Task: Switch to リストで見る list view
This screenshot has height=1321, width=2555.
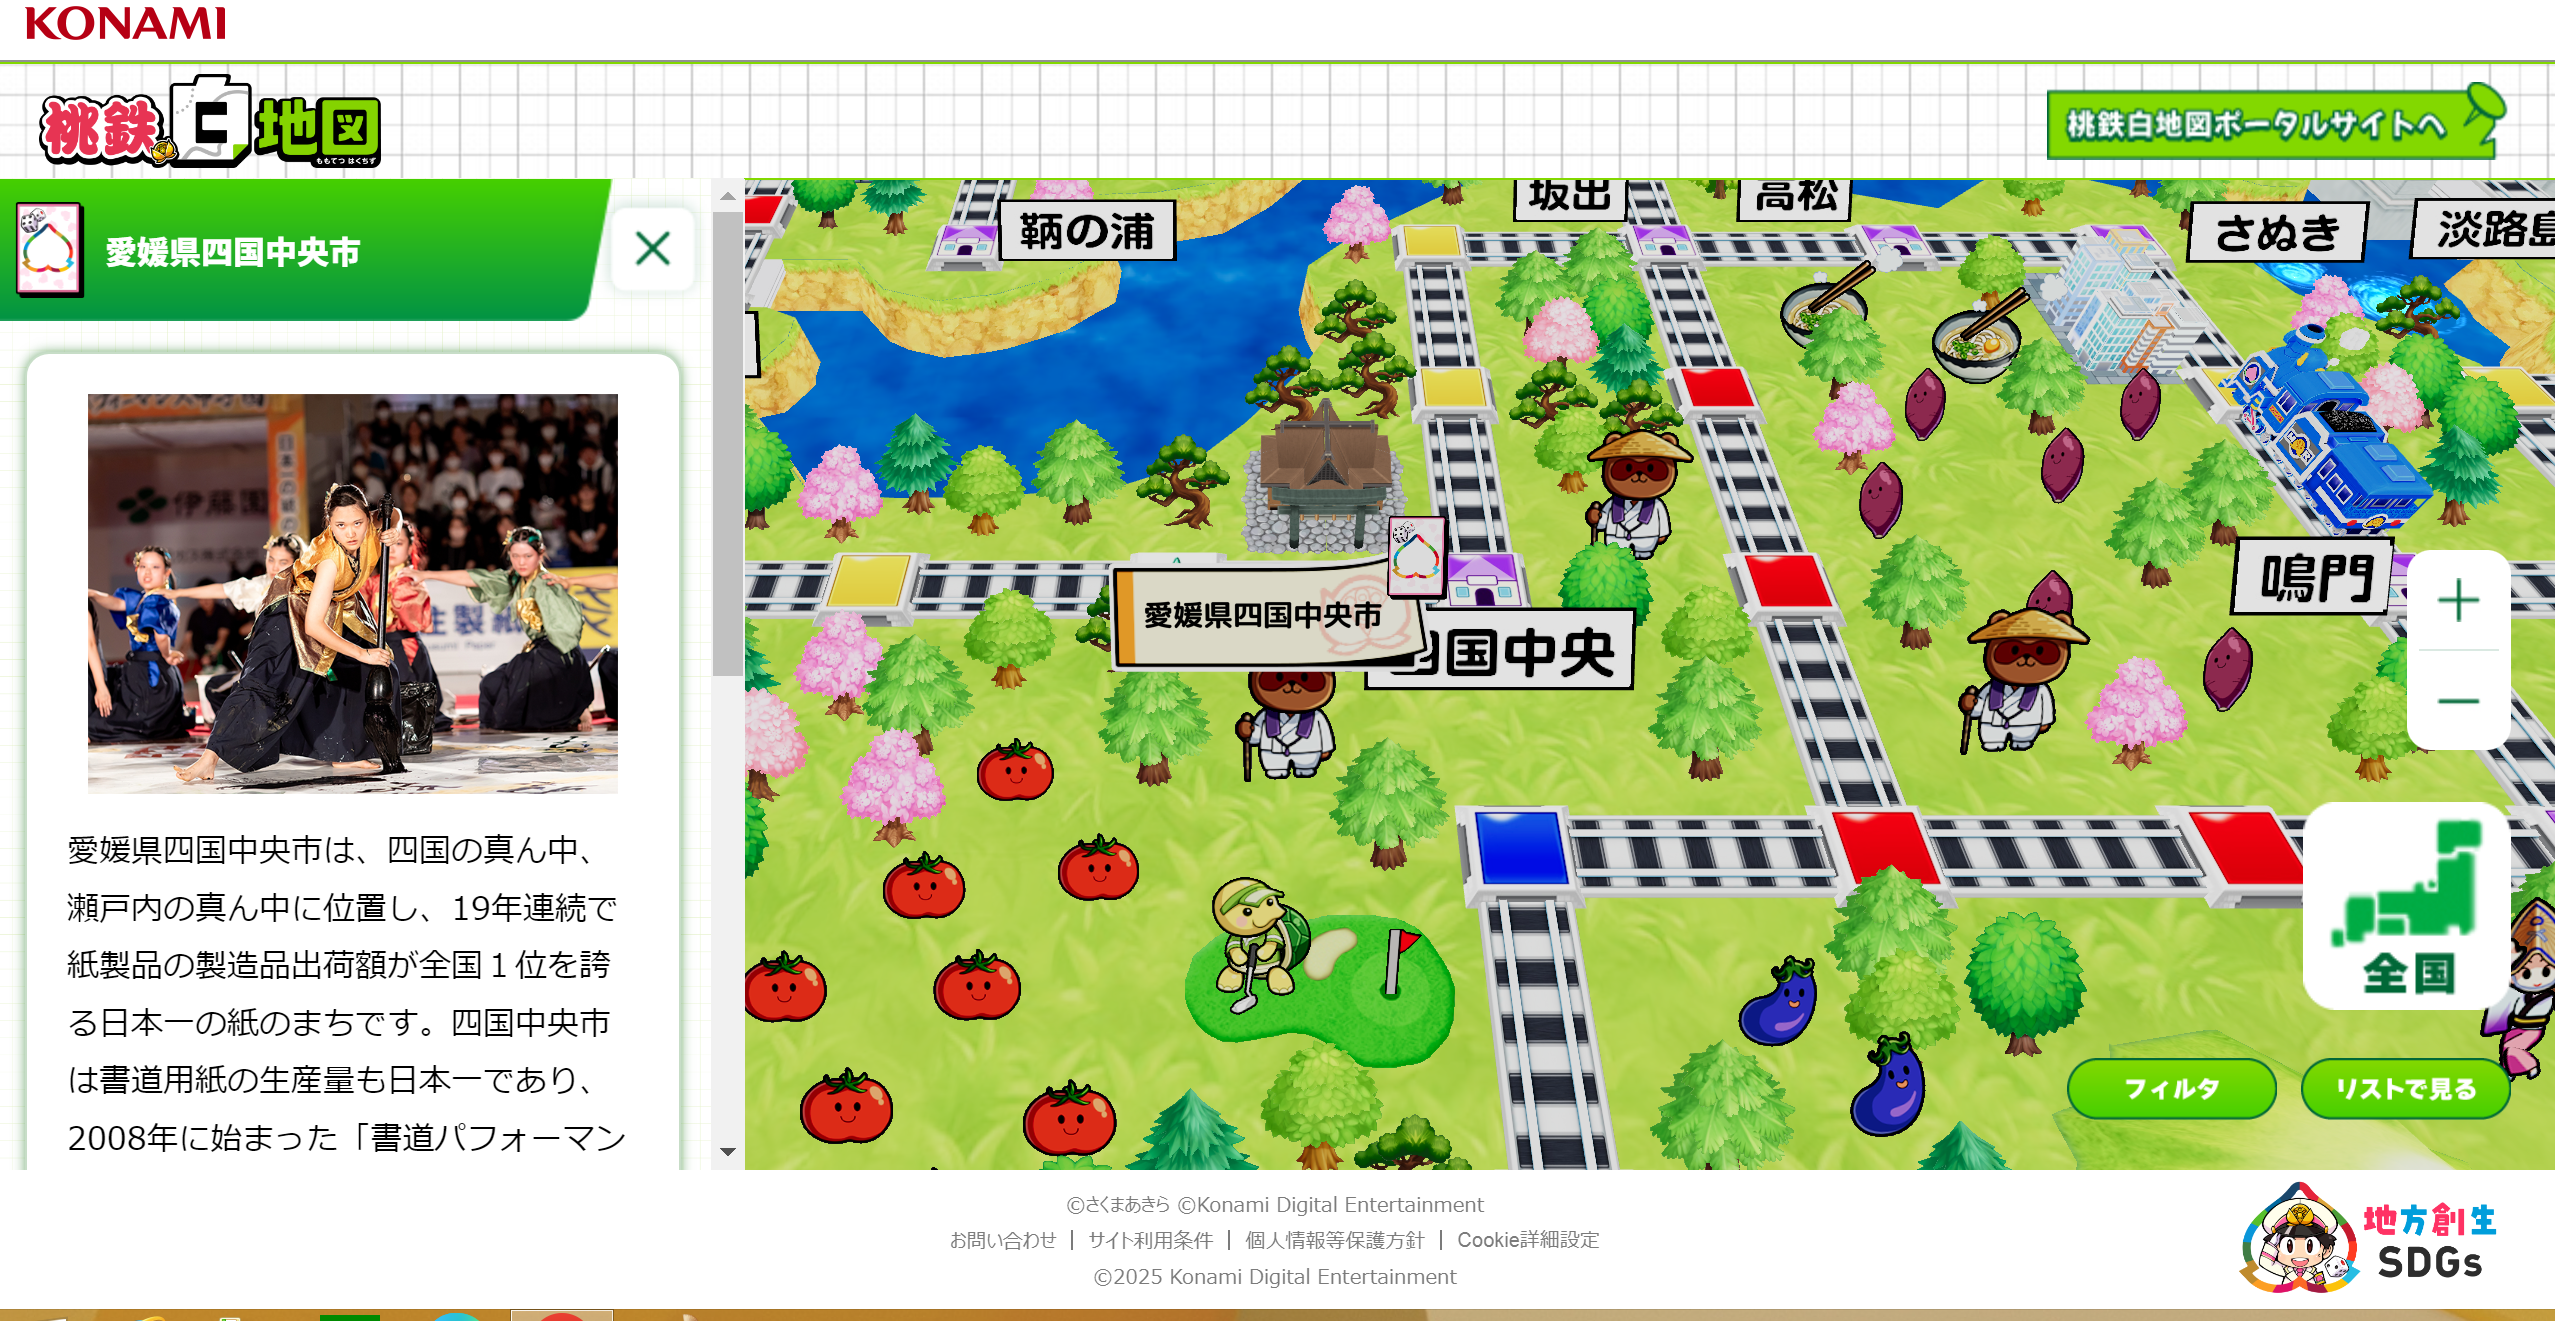Action: [x=2405, y=1088]
